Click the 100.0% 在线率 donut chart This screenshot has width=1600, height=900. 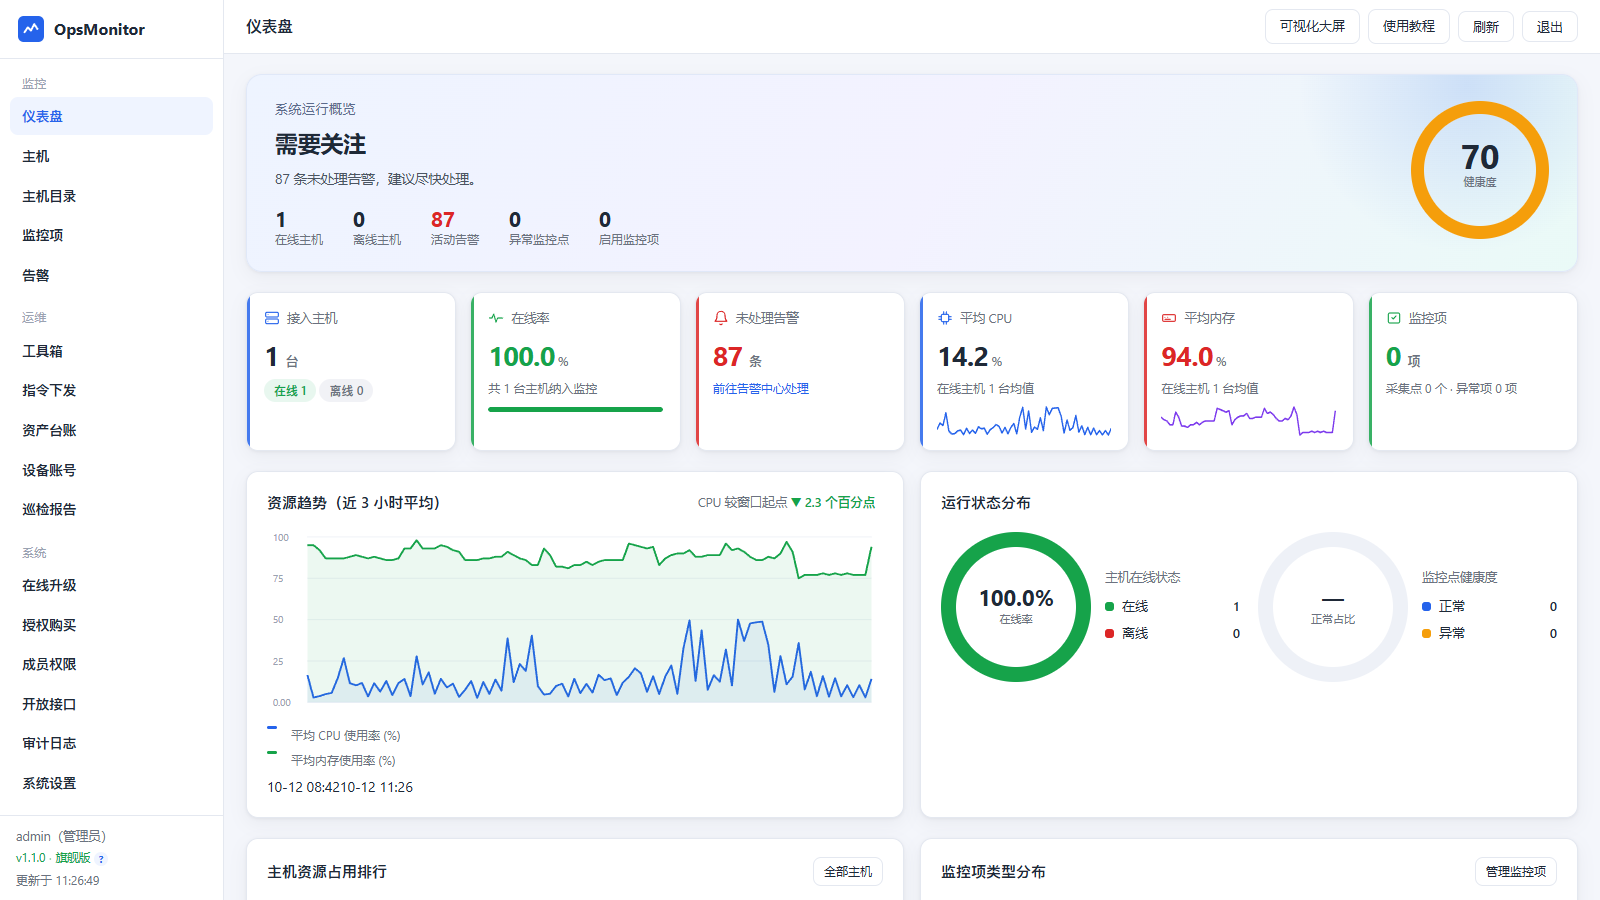[x=1016, y=607]
